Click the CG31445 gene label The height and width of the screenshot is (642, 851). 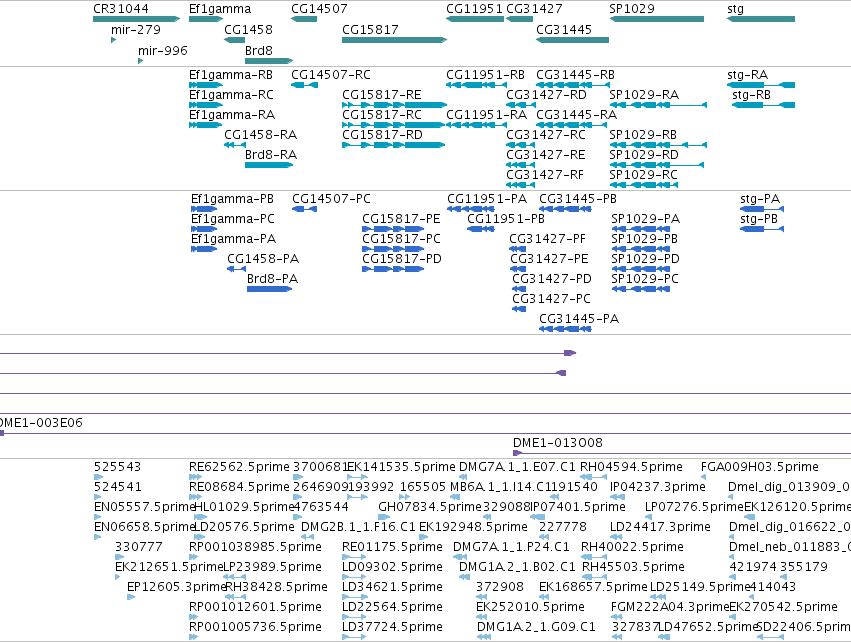(x=564, y=29)
